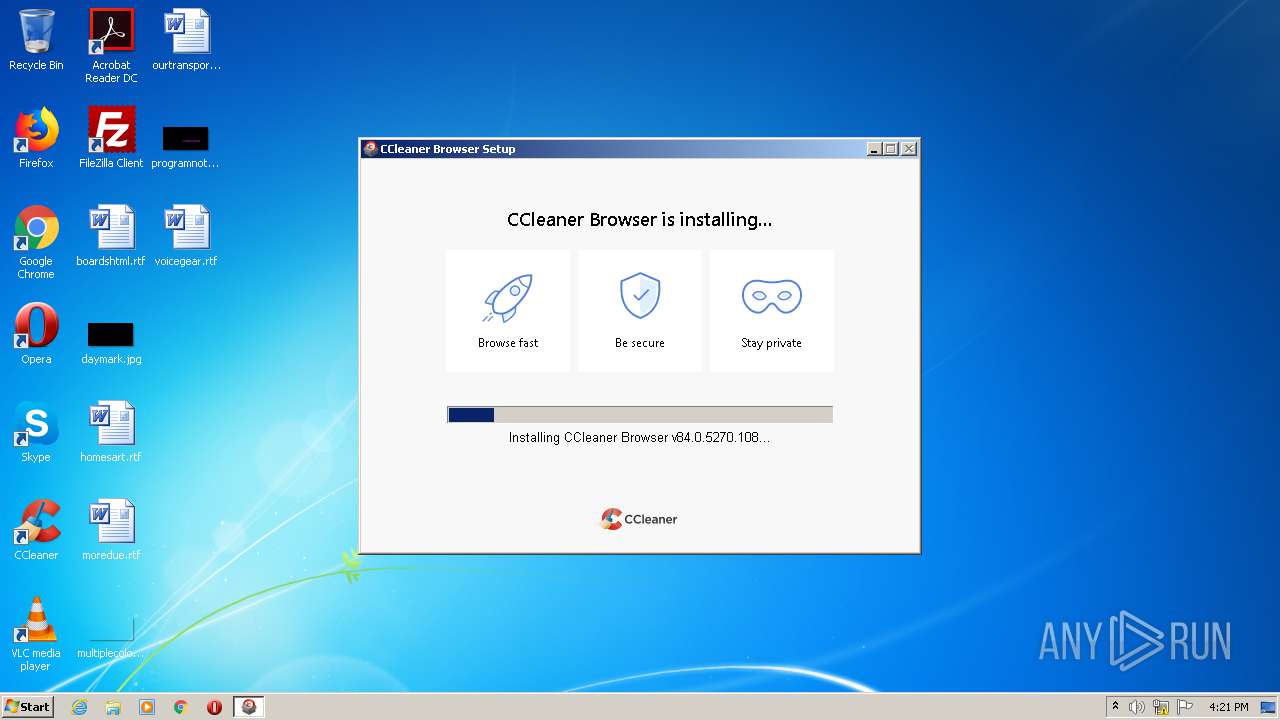Click 'Installing CCleaner Browser v84.0.5270.108...' status text
1280x720 pixels.
639,437
